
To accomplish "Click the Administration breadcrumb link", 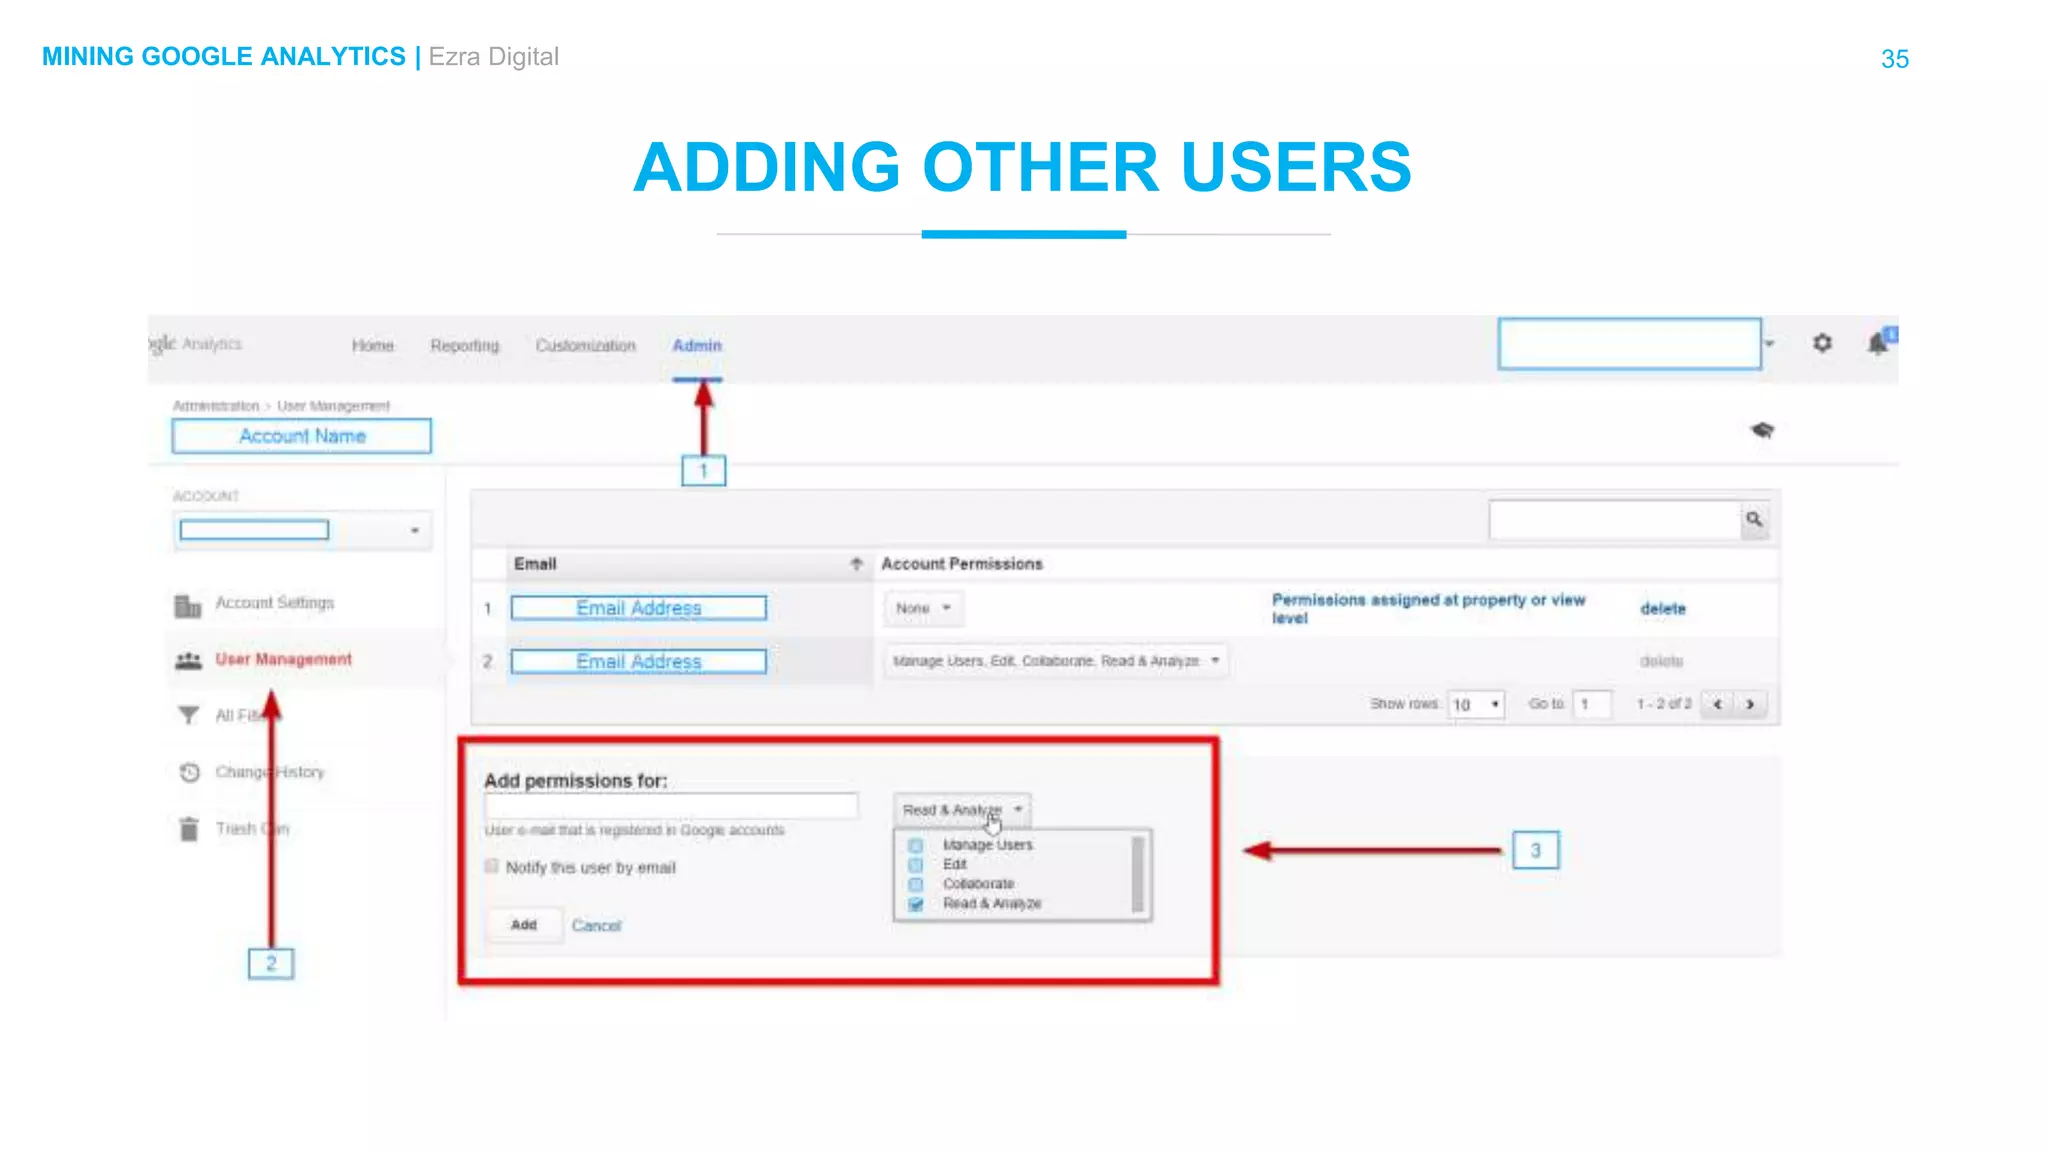I will click(215, 406).
